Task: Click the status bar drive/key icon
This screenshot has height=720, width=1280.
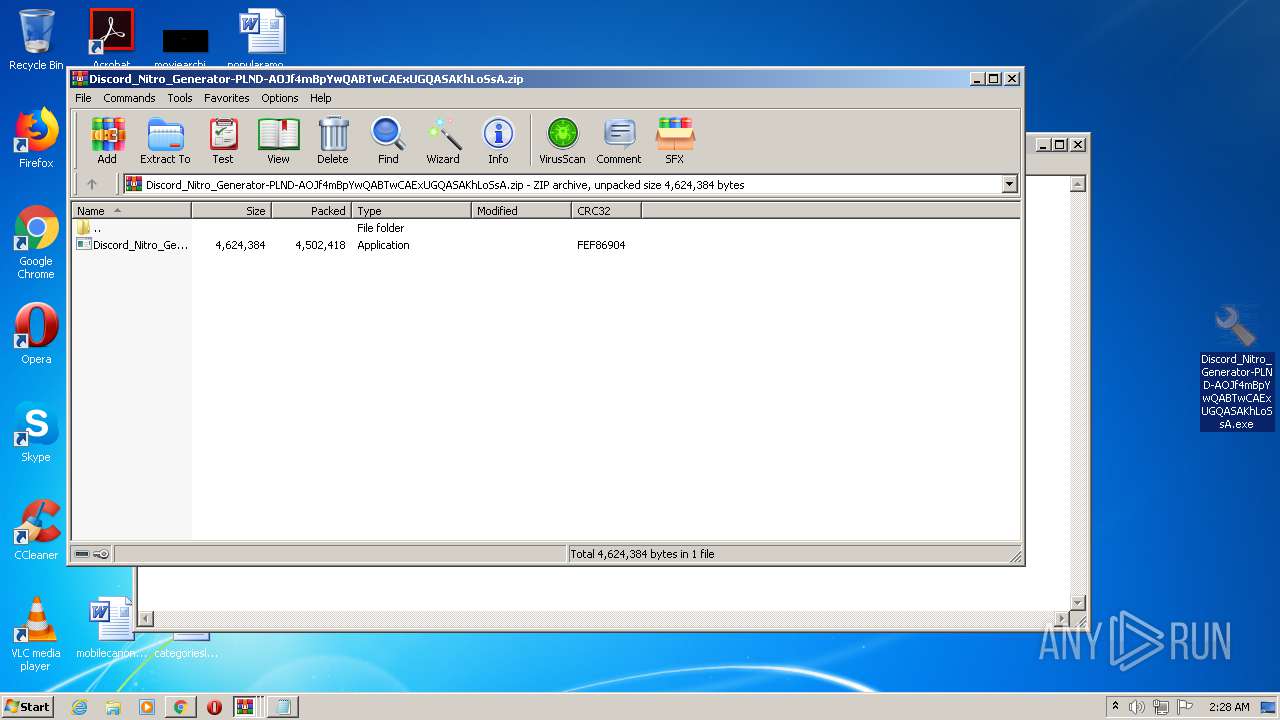Action: pyautogui.click(x=92, y=554)
